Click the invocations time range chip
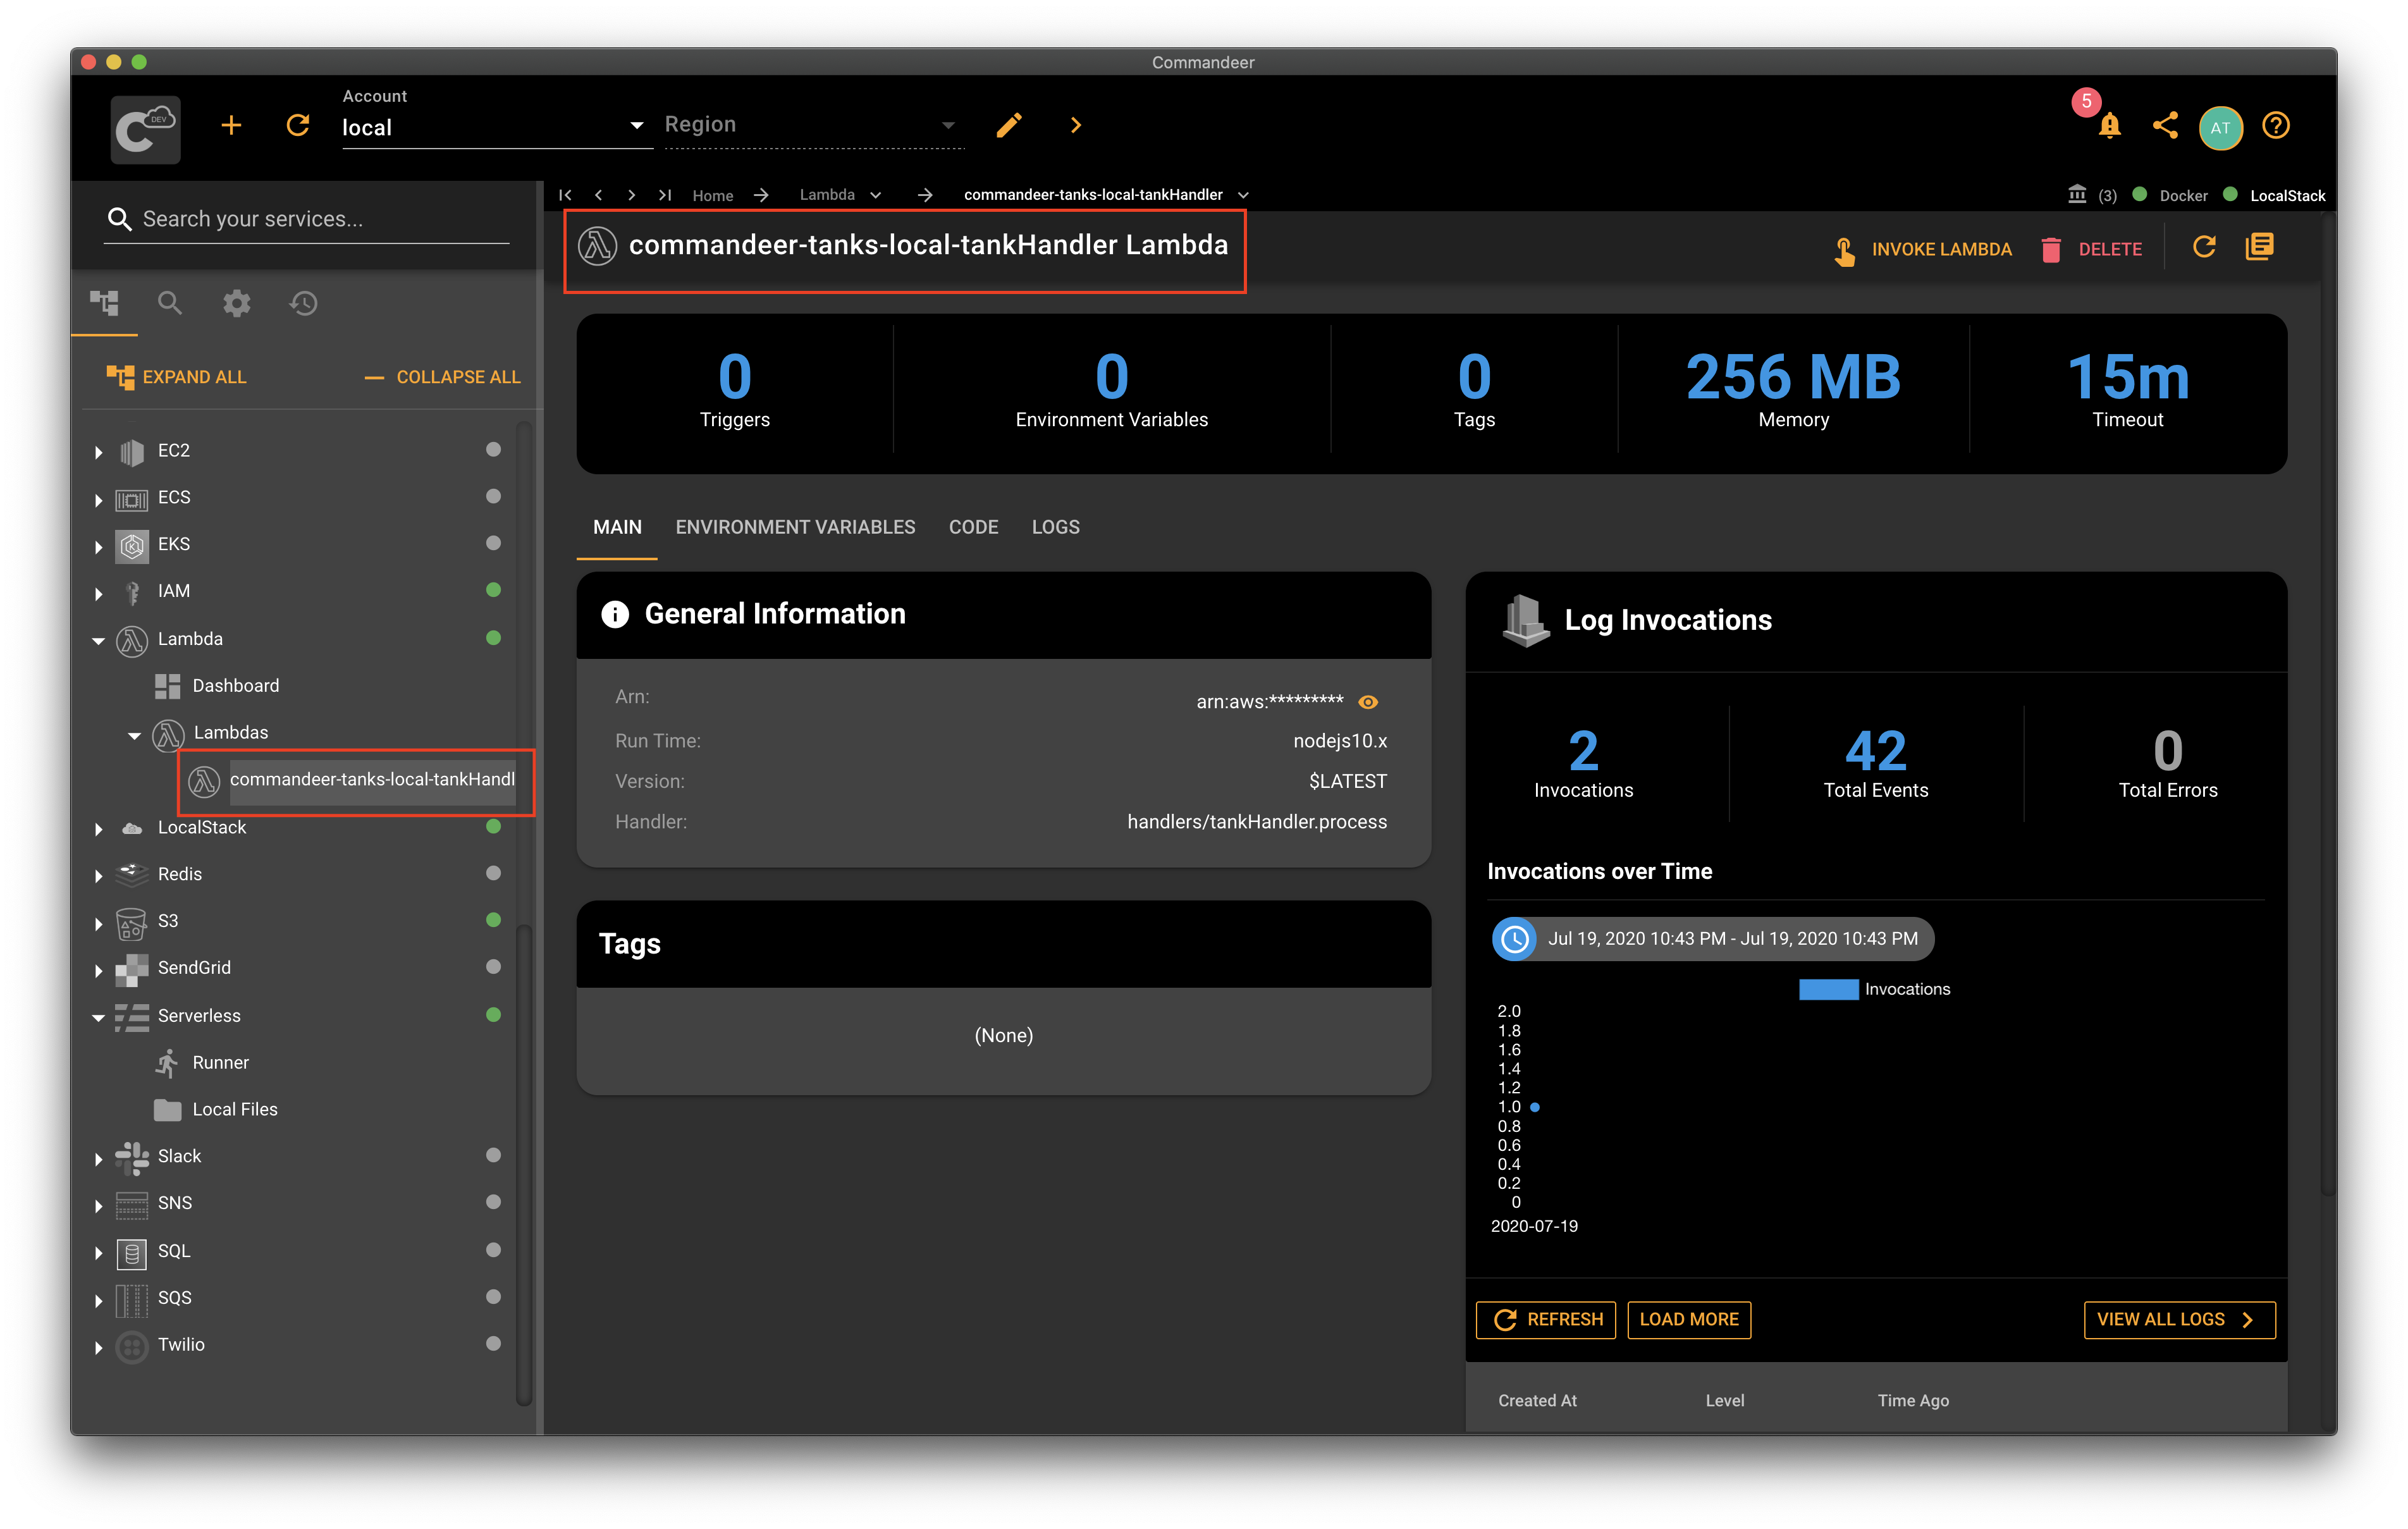 1712,939
